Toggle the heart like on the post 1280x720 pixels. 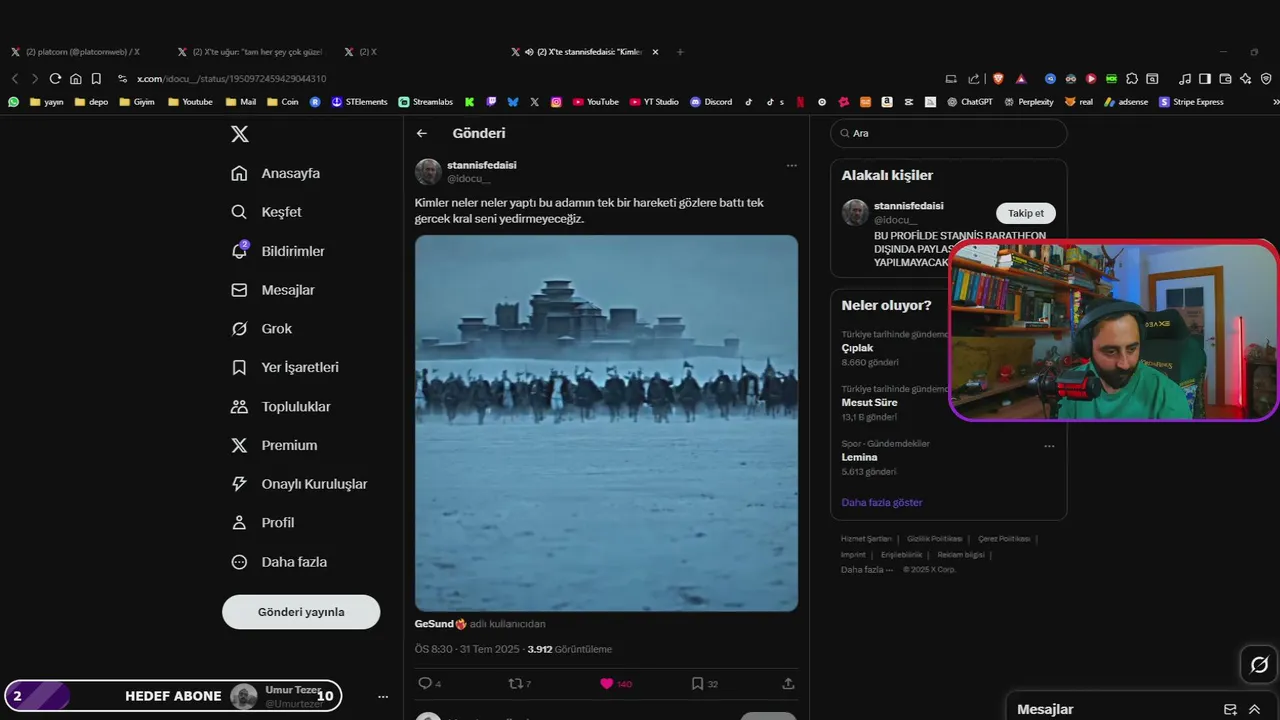pos(606,684)
